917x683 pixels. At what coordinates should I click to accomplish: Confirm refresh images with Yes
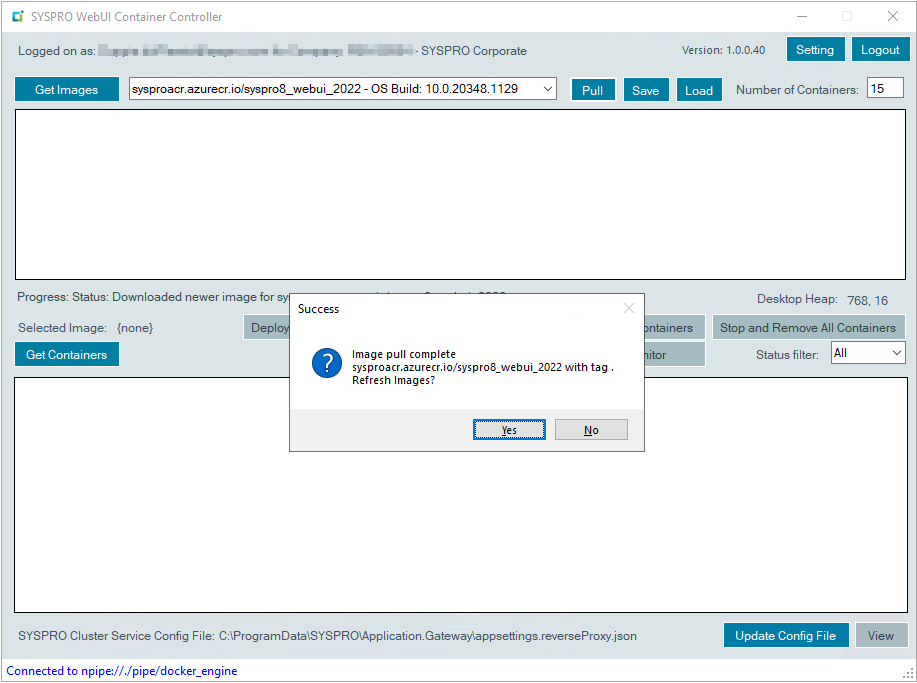(509, 430)
